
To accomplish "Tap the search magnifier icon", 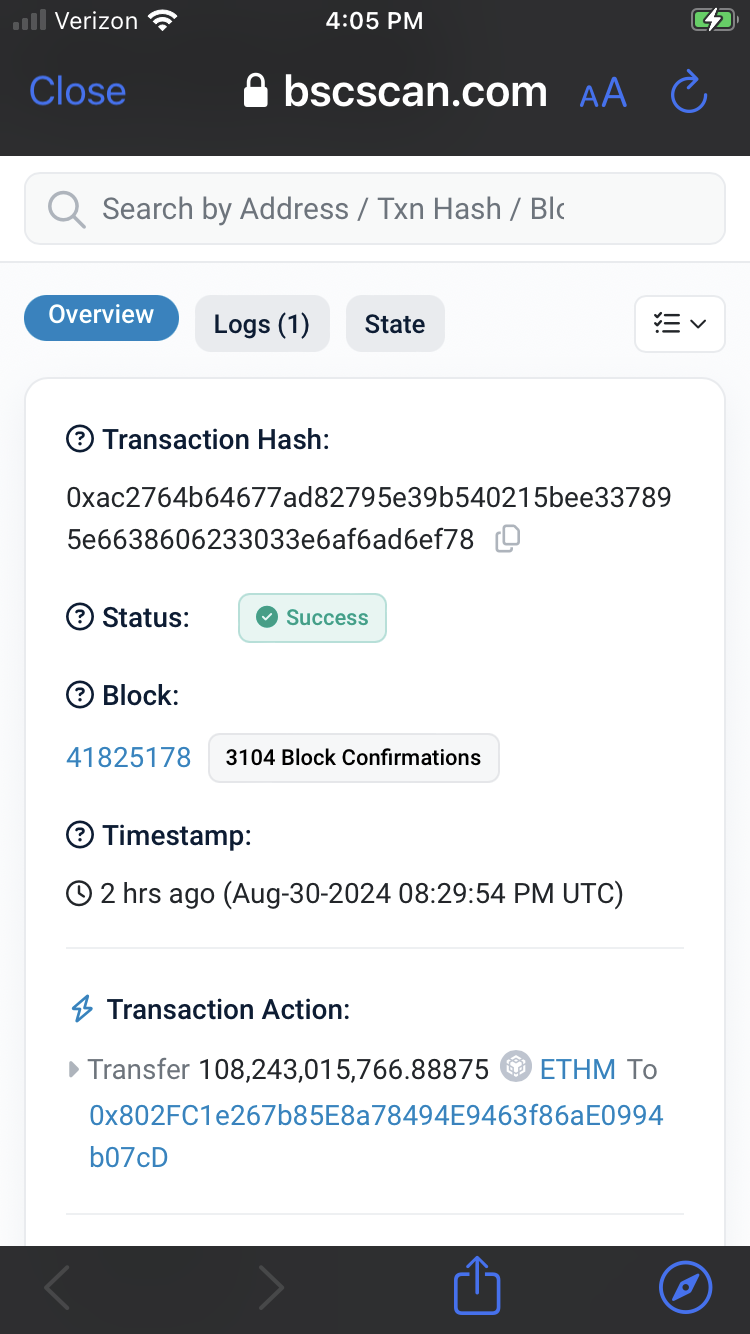I will pos(66,209).
